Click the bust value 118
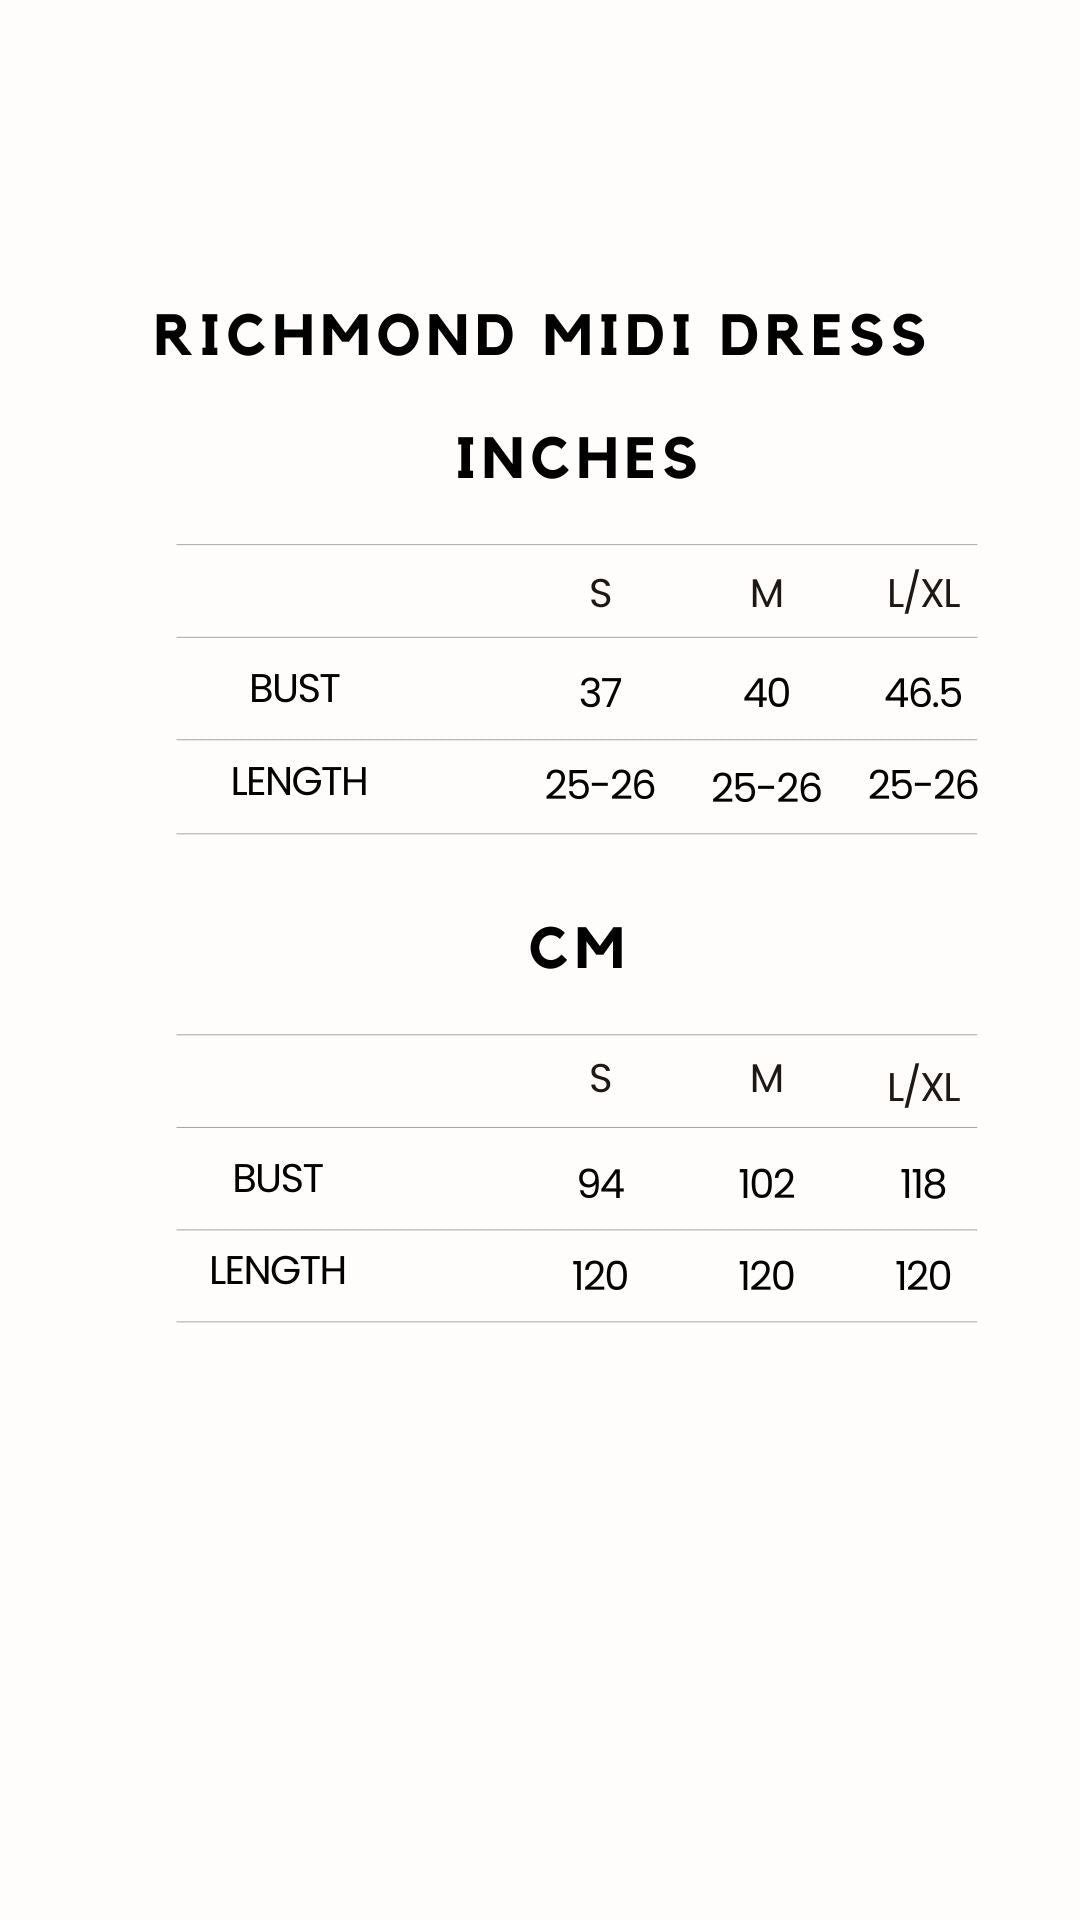The width and height of the screenshot is (1080, 1920). pyautogui.click(x=923, y=1184)
